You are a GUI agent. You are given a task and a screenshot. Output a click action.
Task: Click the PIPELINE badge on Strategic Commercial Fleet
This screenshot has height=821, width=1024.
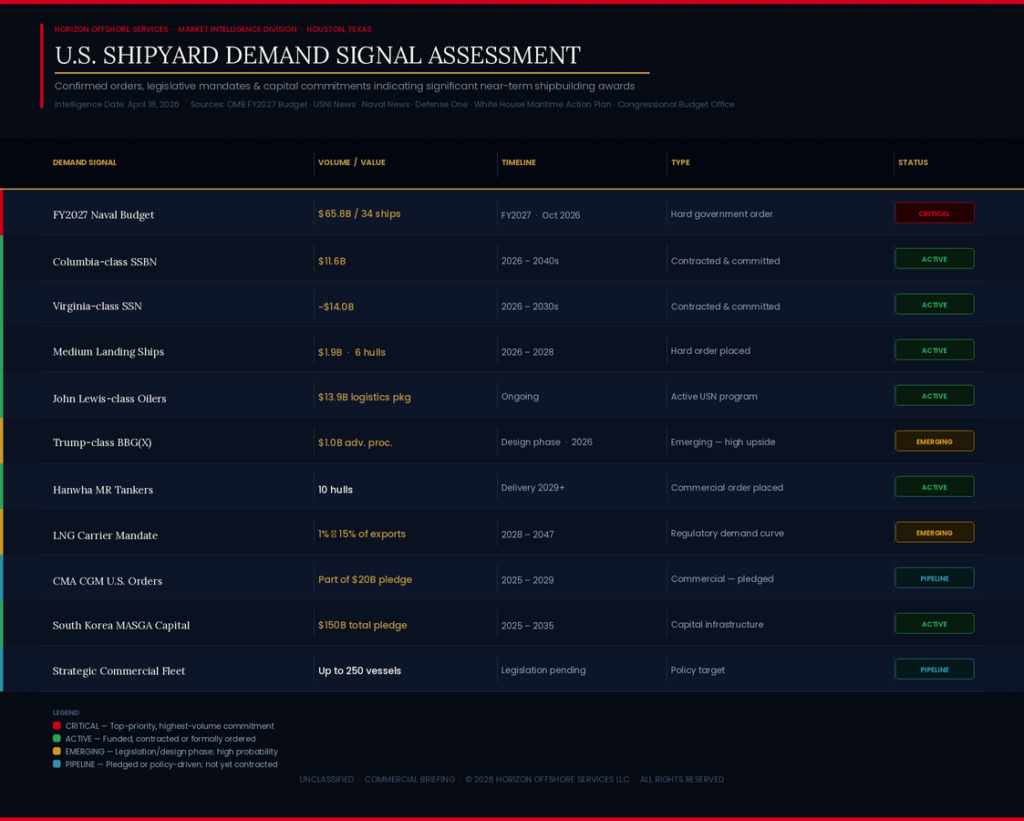click(934, 669)
